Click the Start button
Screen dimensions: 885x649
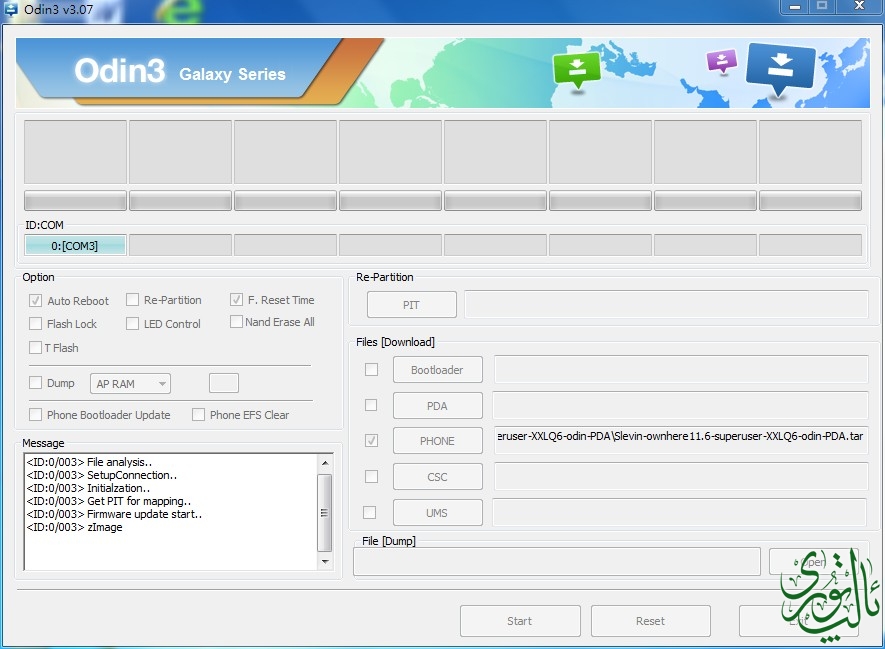point(520,621)
